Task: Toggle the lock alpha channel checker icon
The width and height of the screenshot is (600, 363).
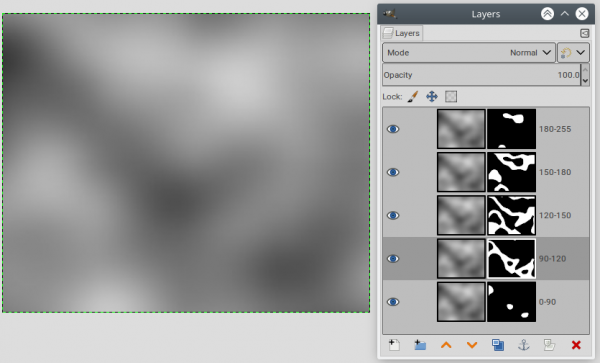Action: point(451,96)
